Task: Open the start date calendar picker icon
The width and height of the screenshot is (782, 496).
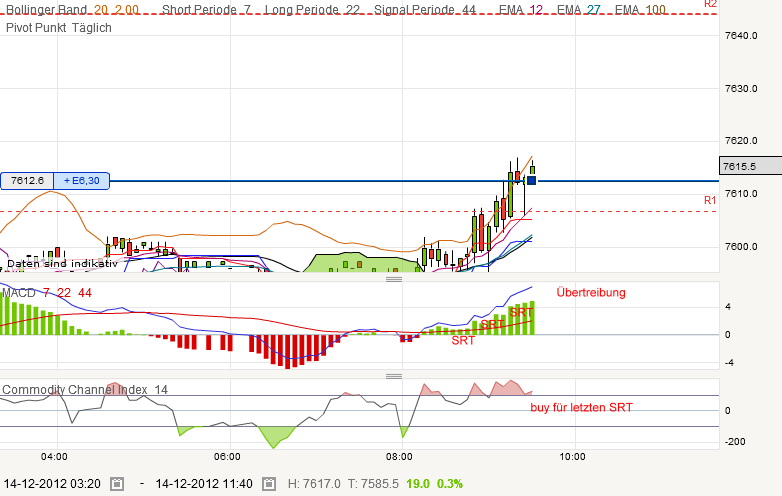Action: tap(117, 484)
